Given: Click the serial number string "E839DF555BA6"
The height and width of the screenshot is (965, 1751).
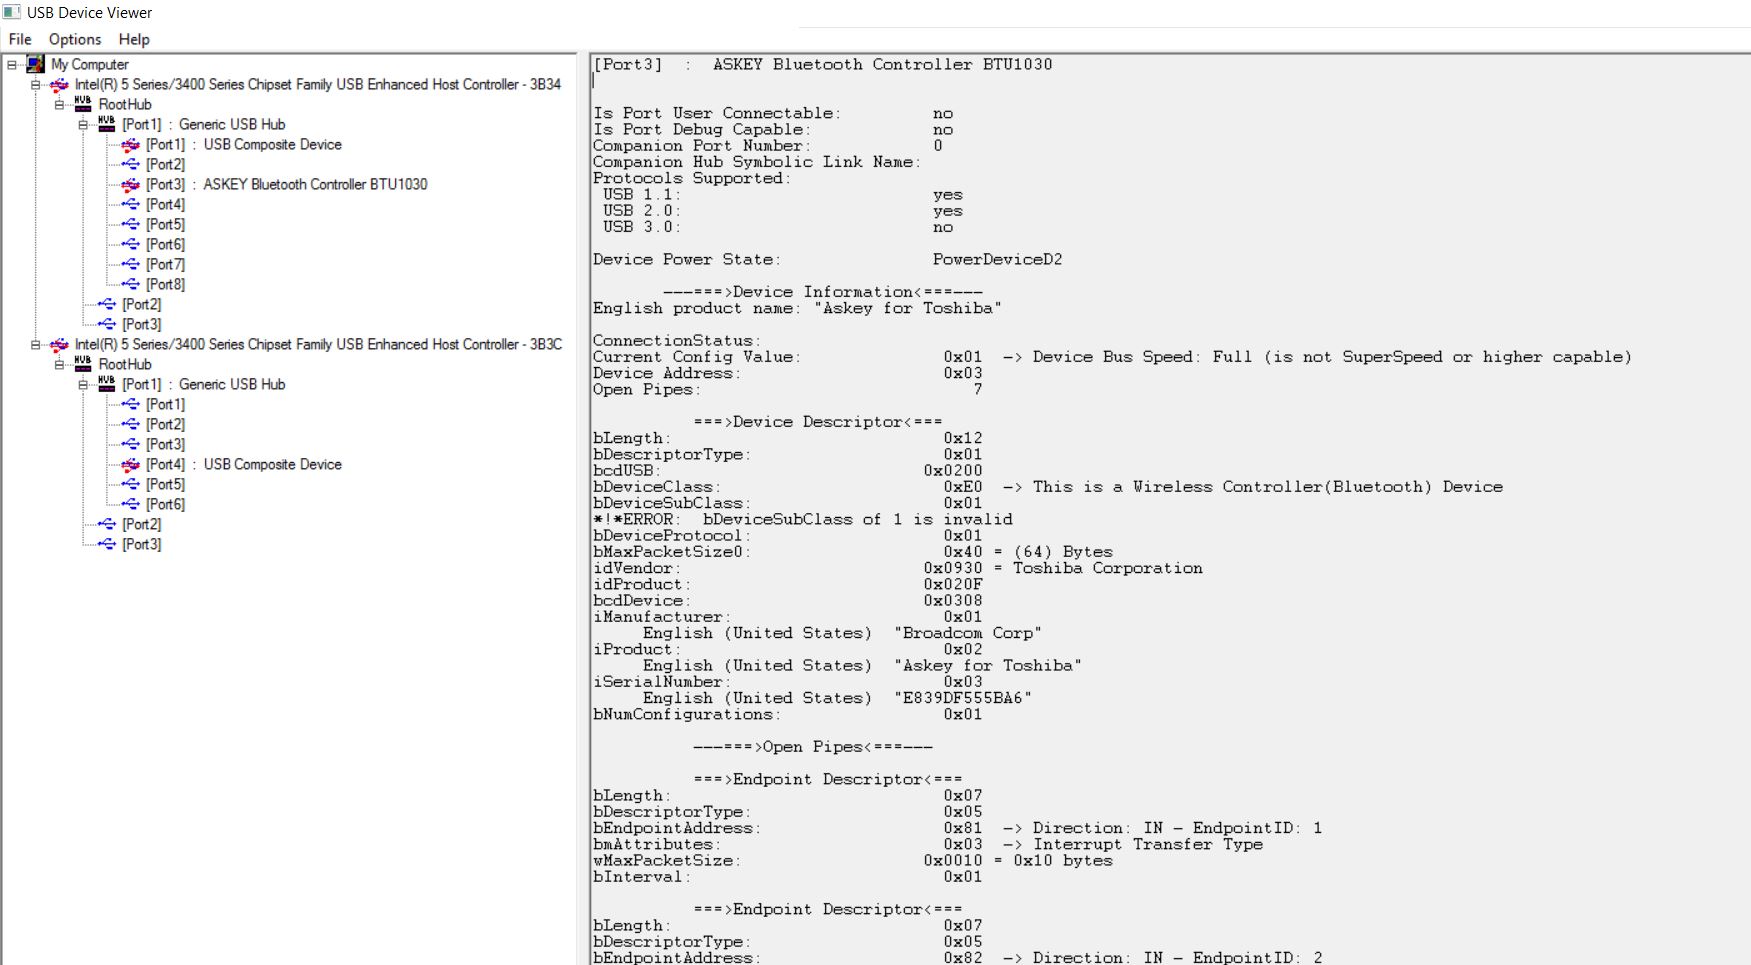Looking at the screenshot, I should (x=963, y=698).
